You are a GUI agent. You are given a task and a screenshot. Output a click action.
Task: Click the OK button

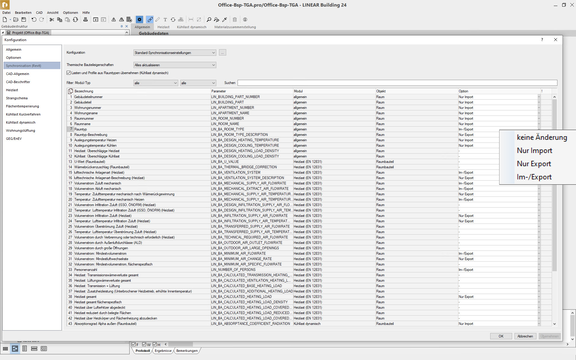click(501, 336)
